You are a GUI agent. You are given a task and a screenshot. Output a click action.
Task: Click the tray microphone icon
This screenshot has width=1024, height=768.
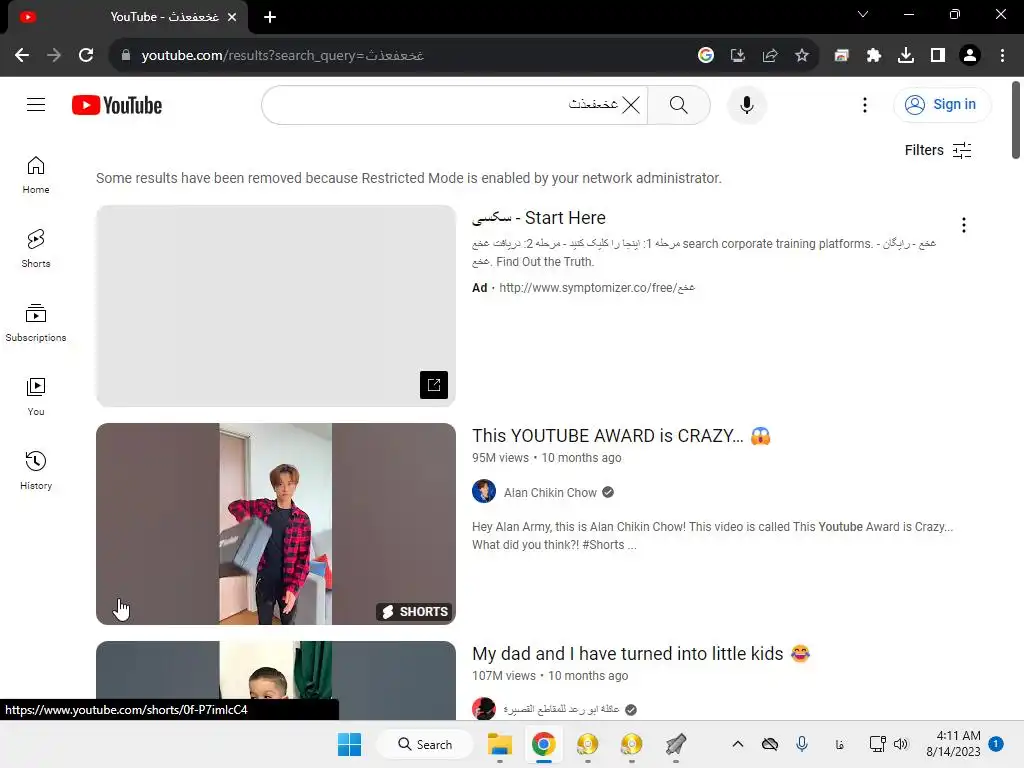click(802, 744)
